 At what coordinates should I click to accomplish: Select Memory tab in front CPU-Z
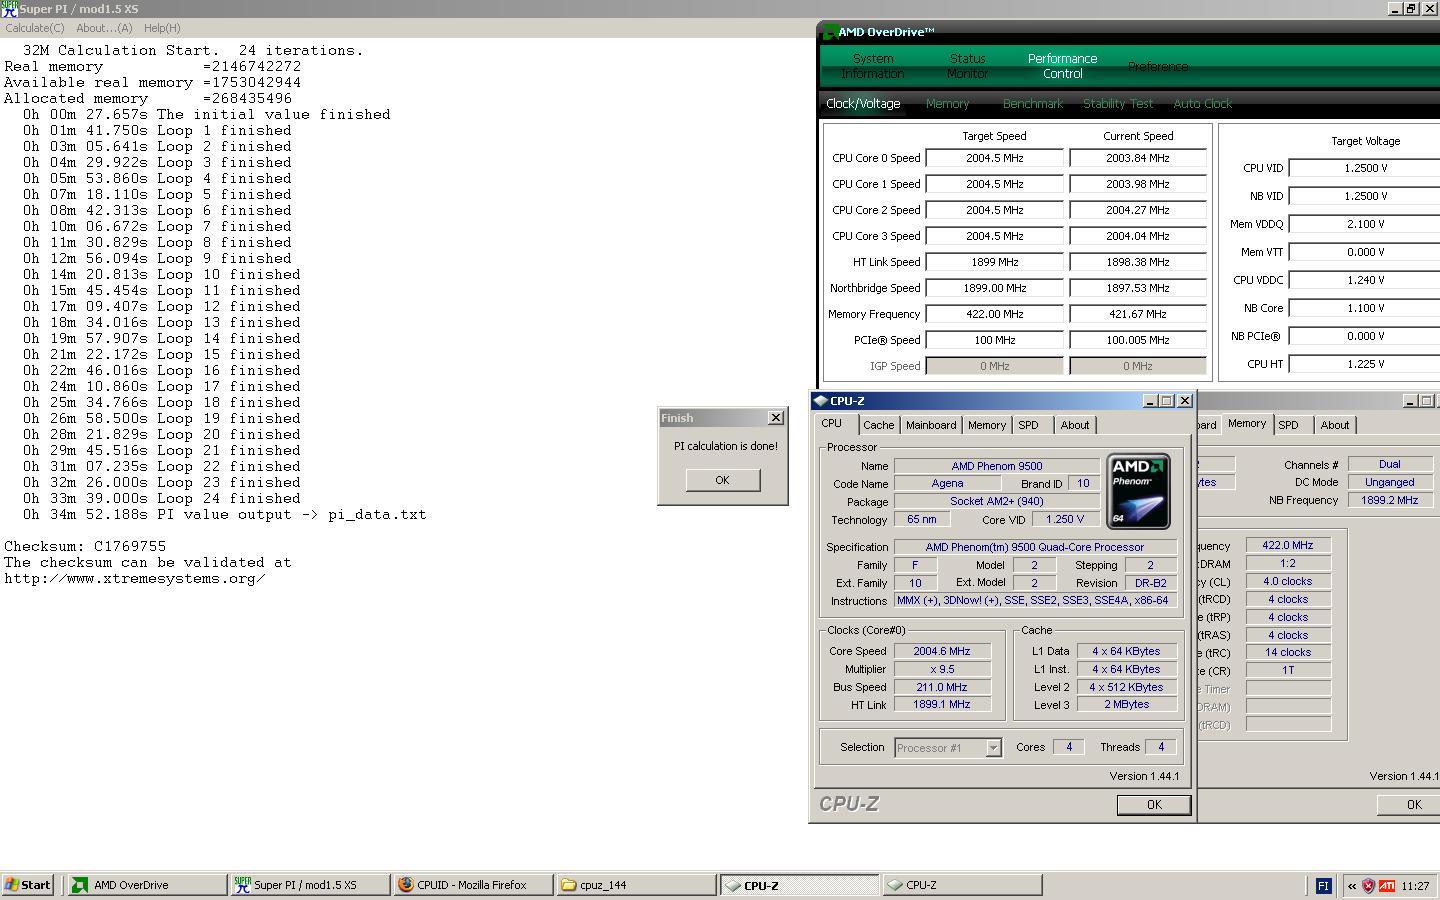987,425
